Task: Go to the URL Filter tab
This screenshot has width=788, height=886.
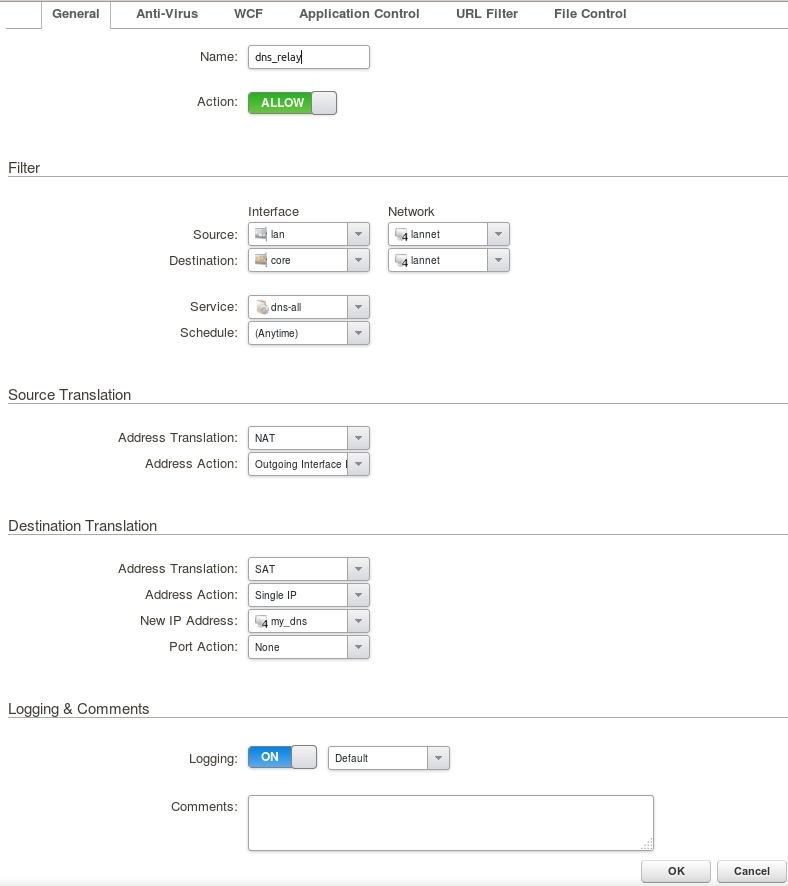Action: click(x=487, y=14)
